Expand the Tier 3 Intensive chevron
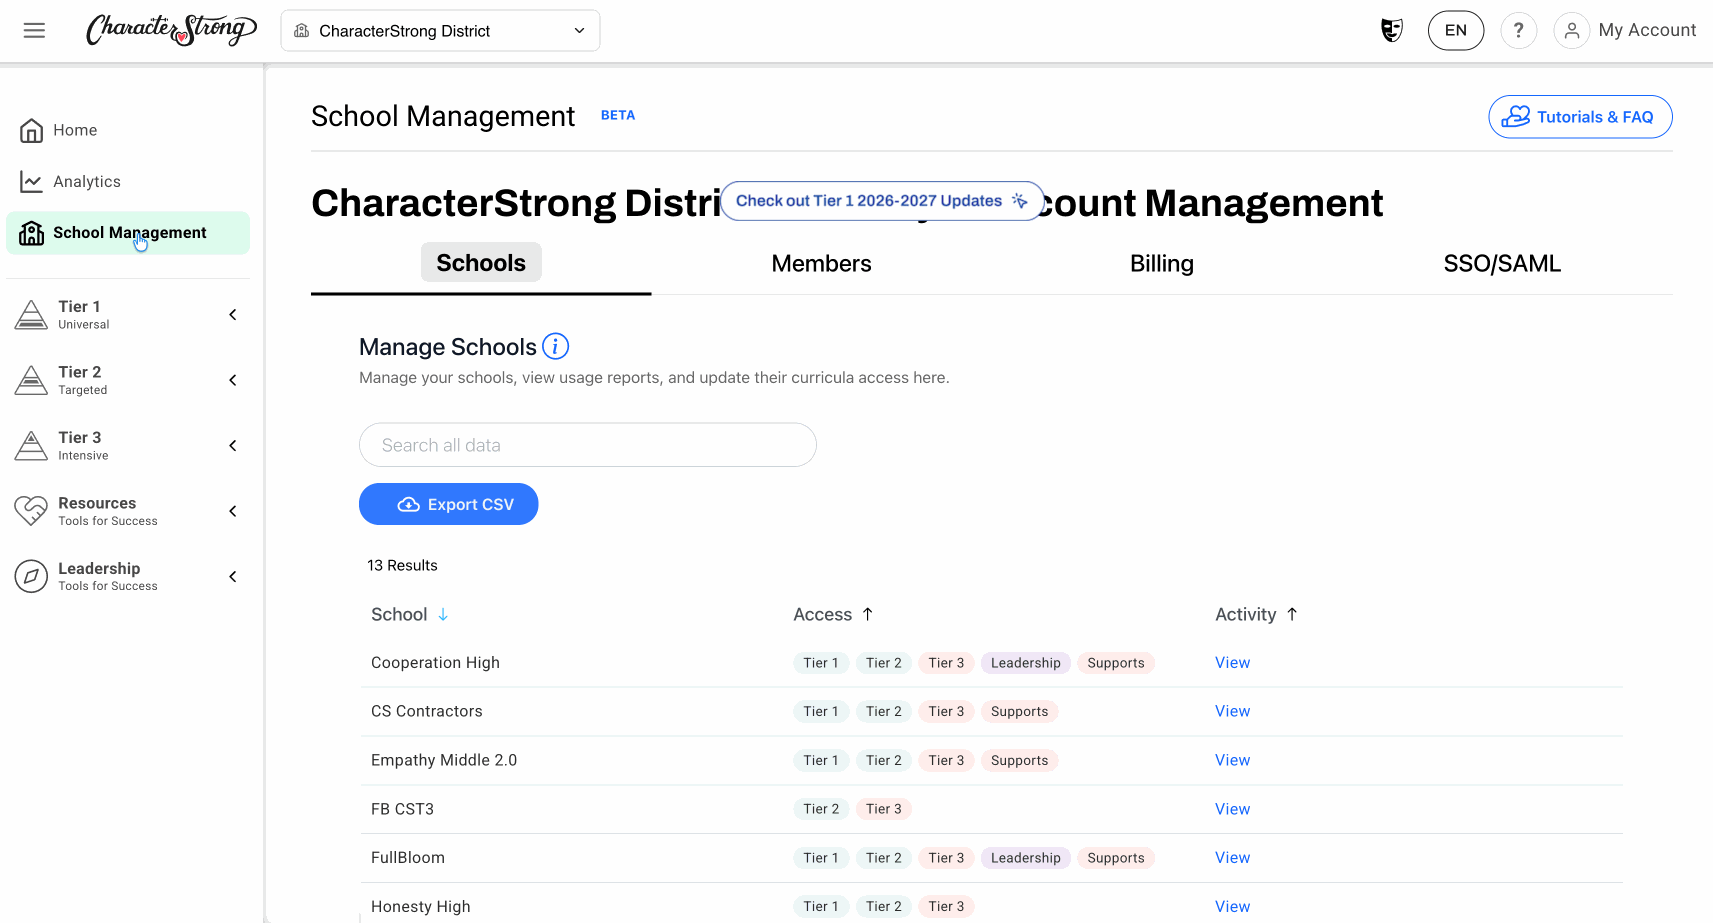The image size is (1713, 923). click(x=233, y=446)
